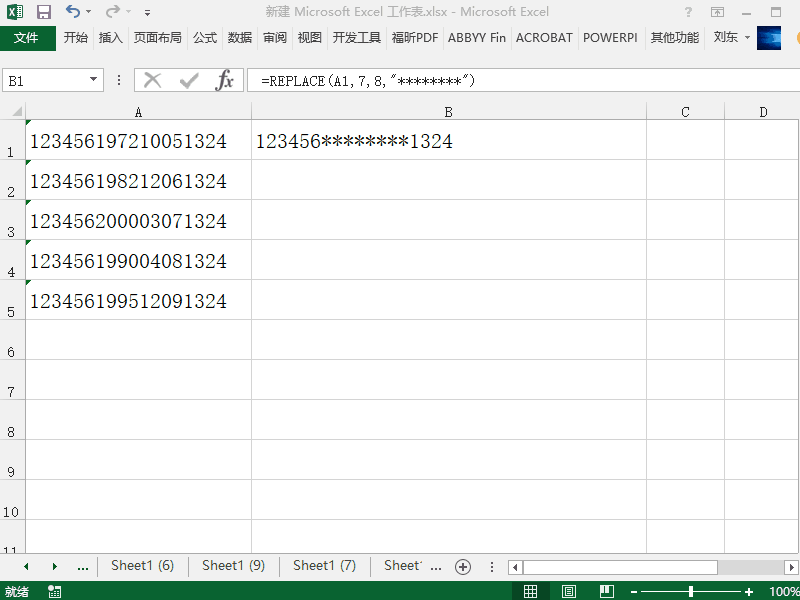Open the redo history dropdown arrow

click(129, 12)
